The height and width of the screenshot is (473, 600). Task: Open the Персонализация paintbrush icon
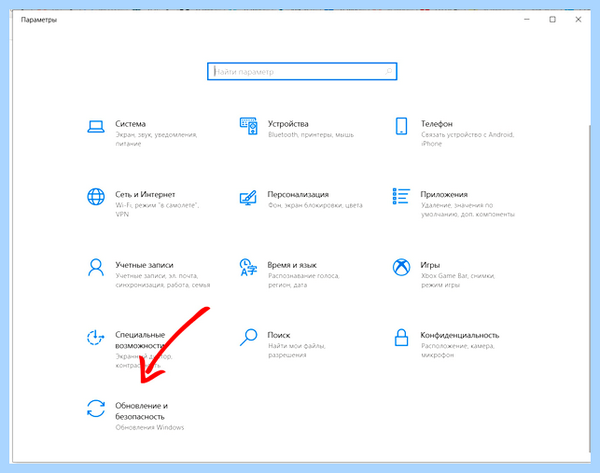coord(248,197)
